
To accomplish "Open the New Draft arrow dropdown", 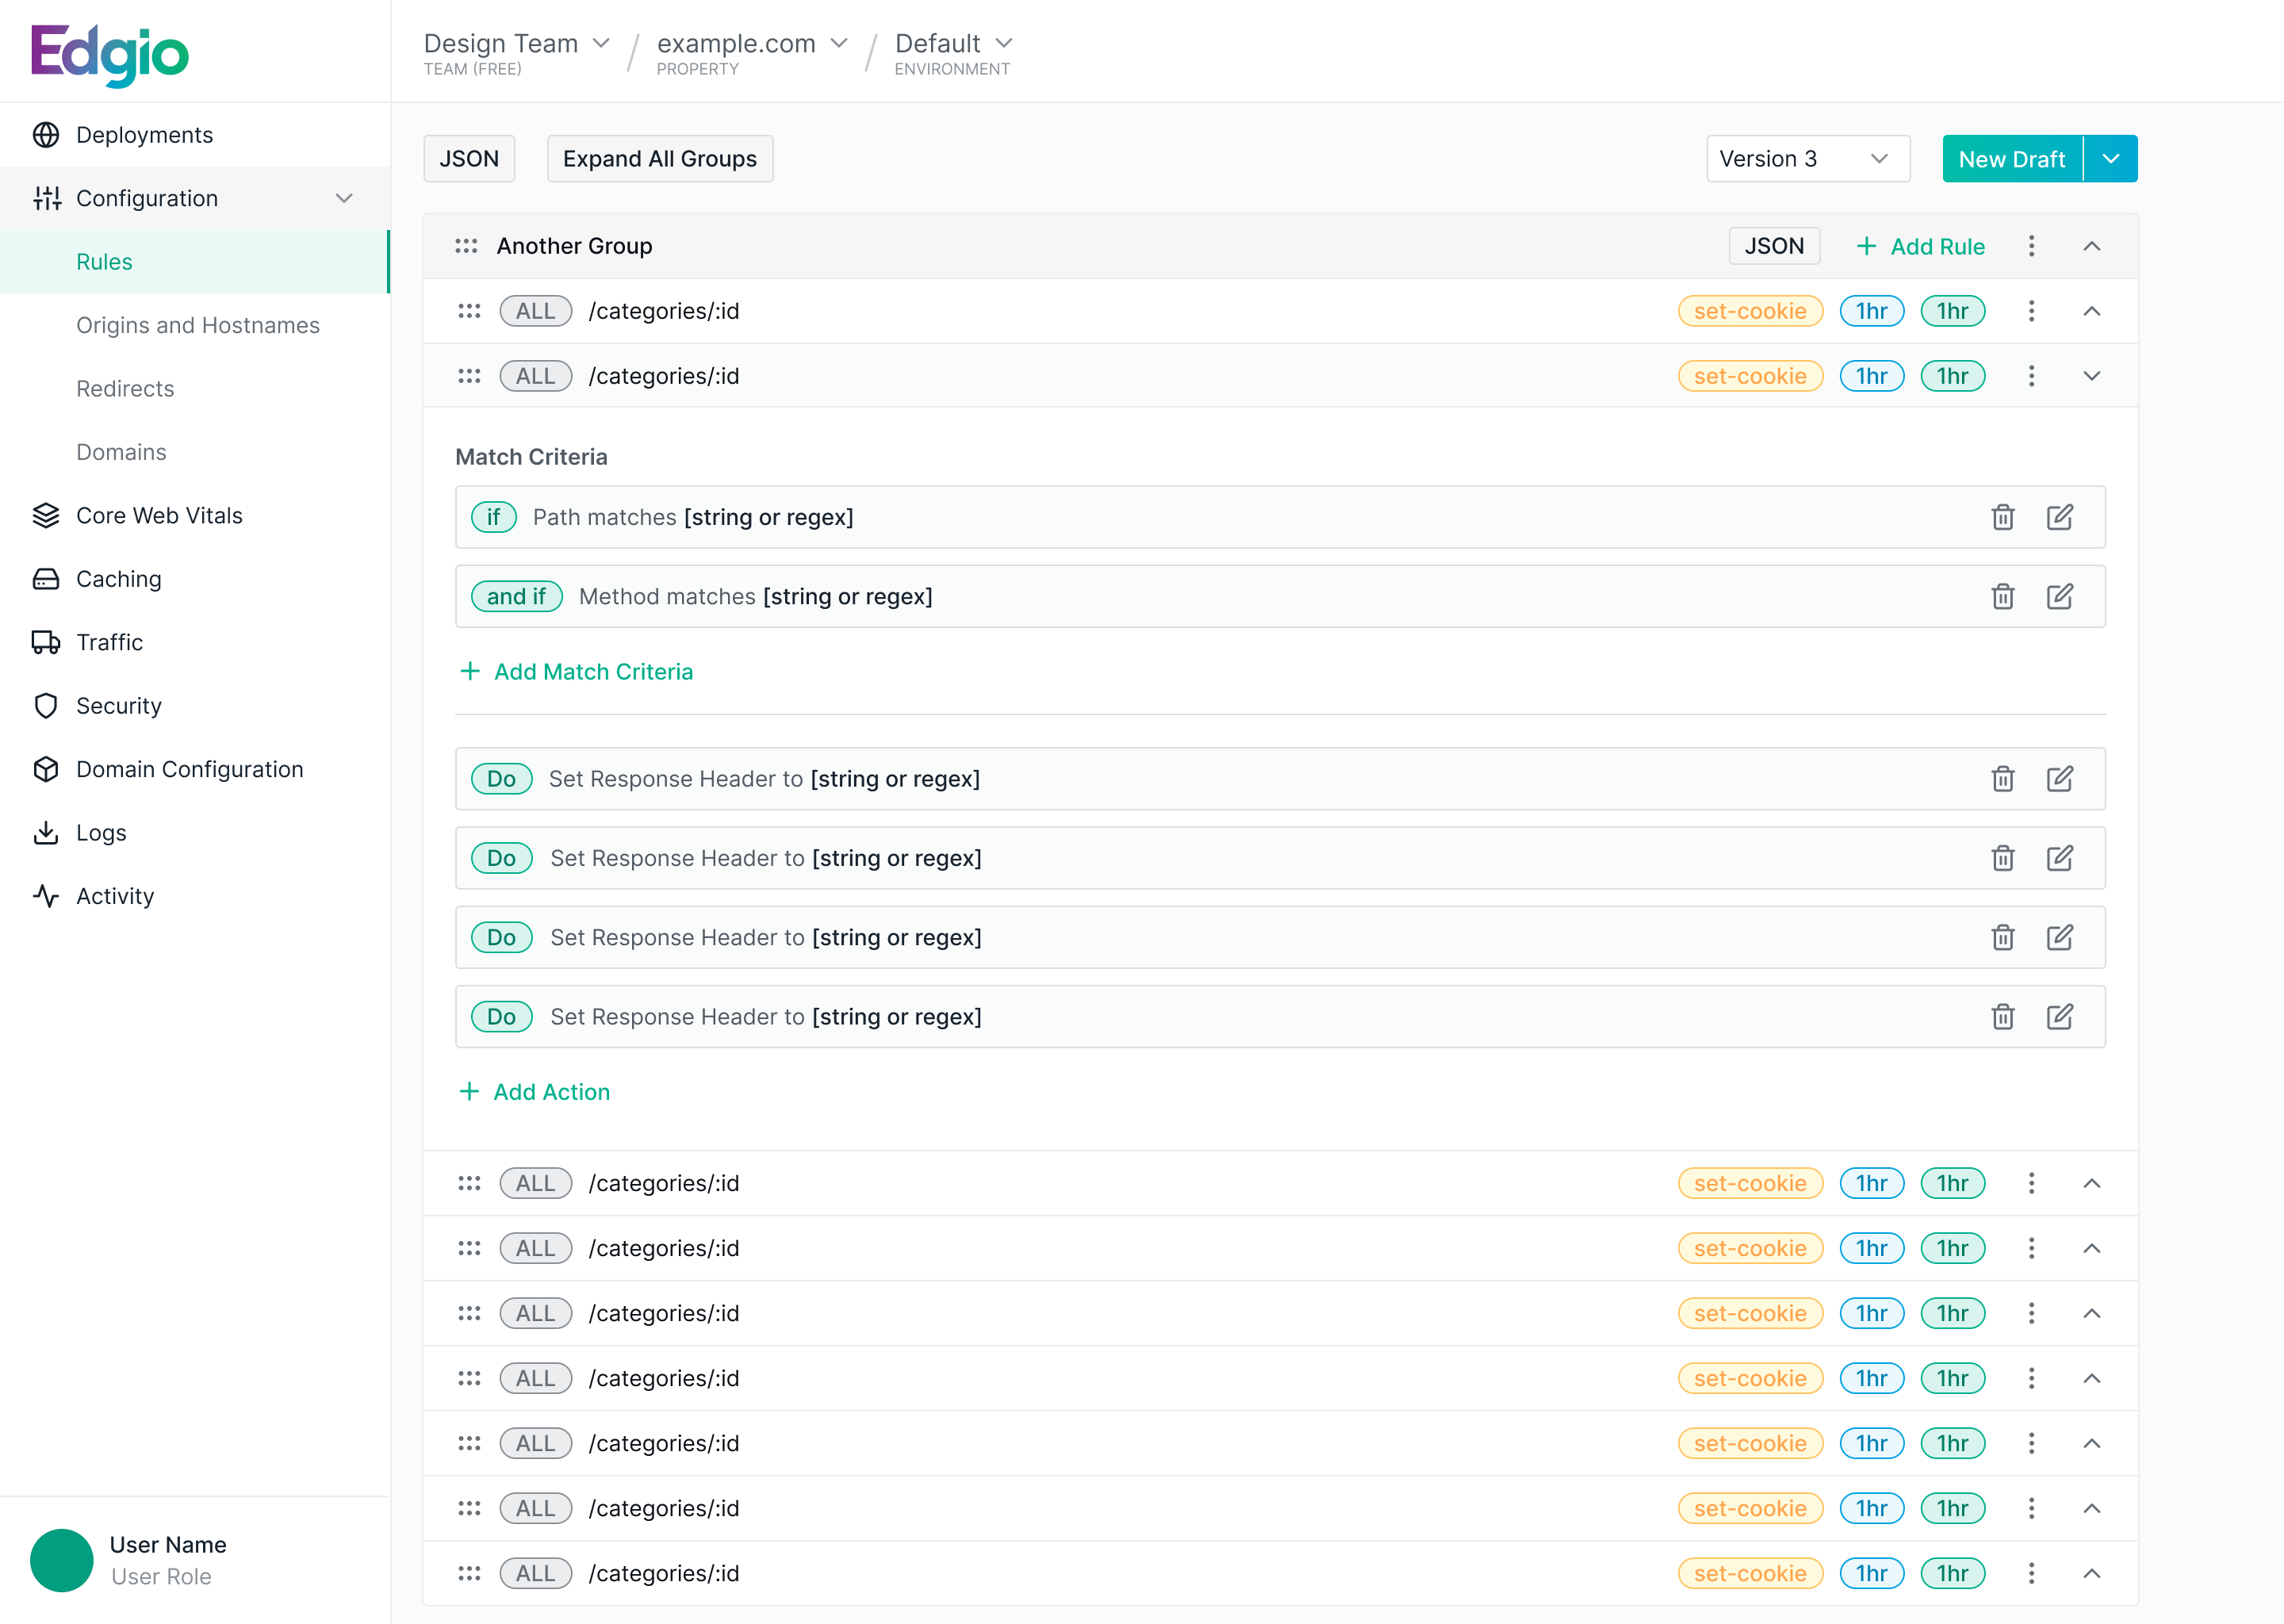I will [x=2110, y=159].
